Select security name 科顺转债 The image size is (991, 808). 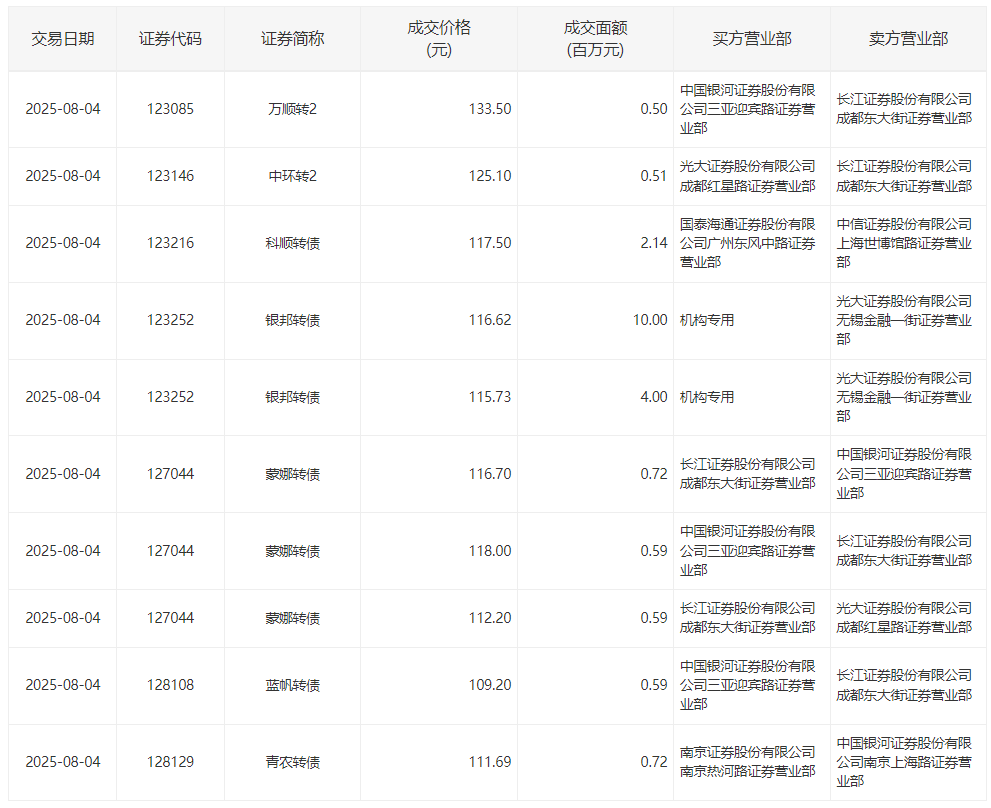point(292,243)
